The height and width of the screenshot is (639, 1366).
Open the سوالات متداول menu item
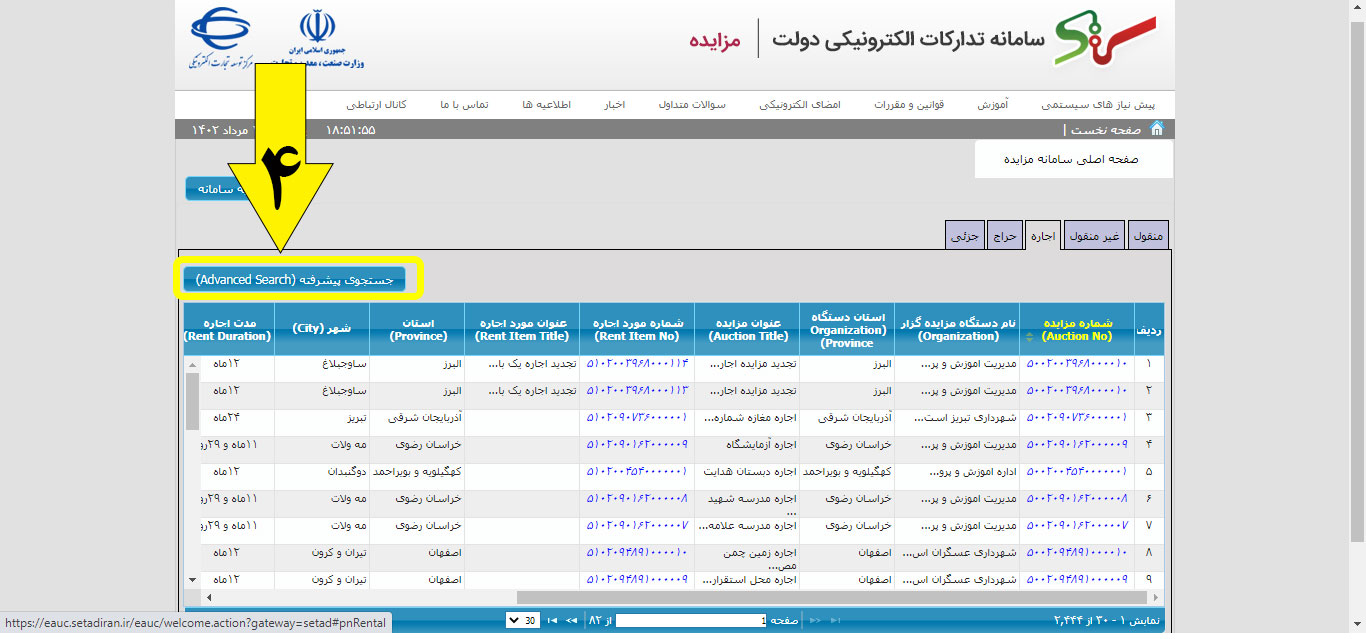click(x=692, y=105)
